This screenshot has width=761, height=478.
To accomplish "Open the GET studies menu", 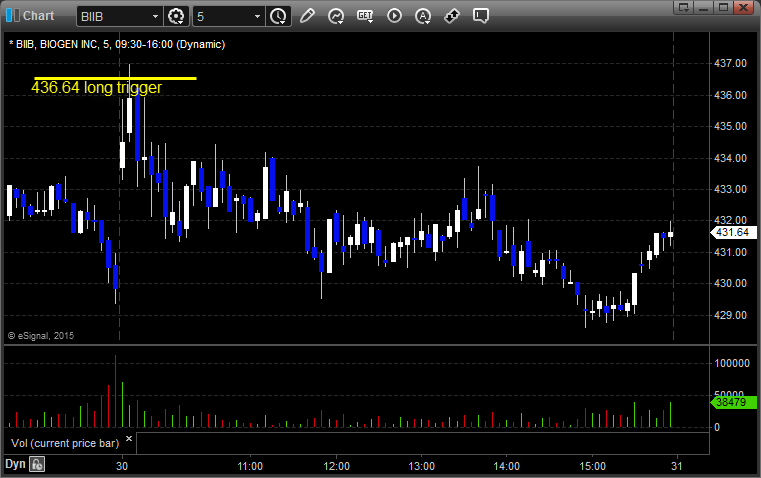I will (365, 16).
